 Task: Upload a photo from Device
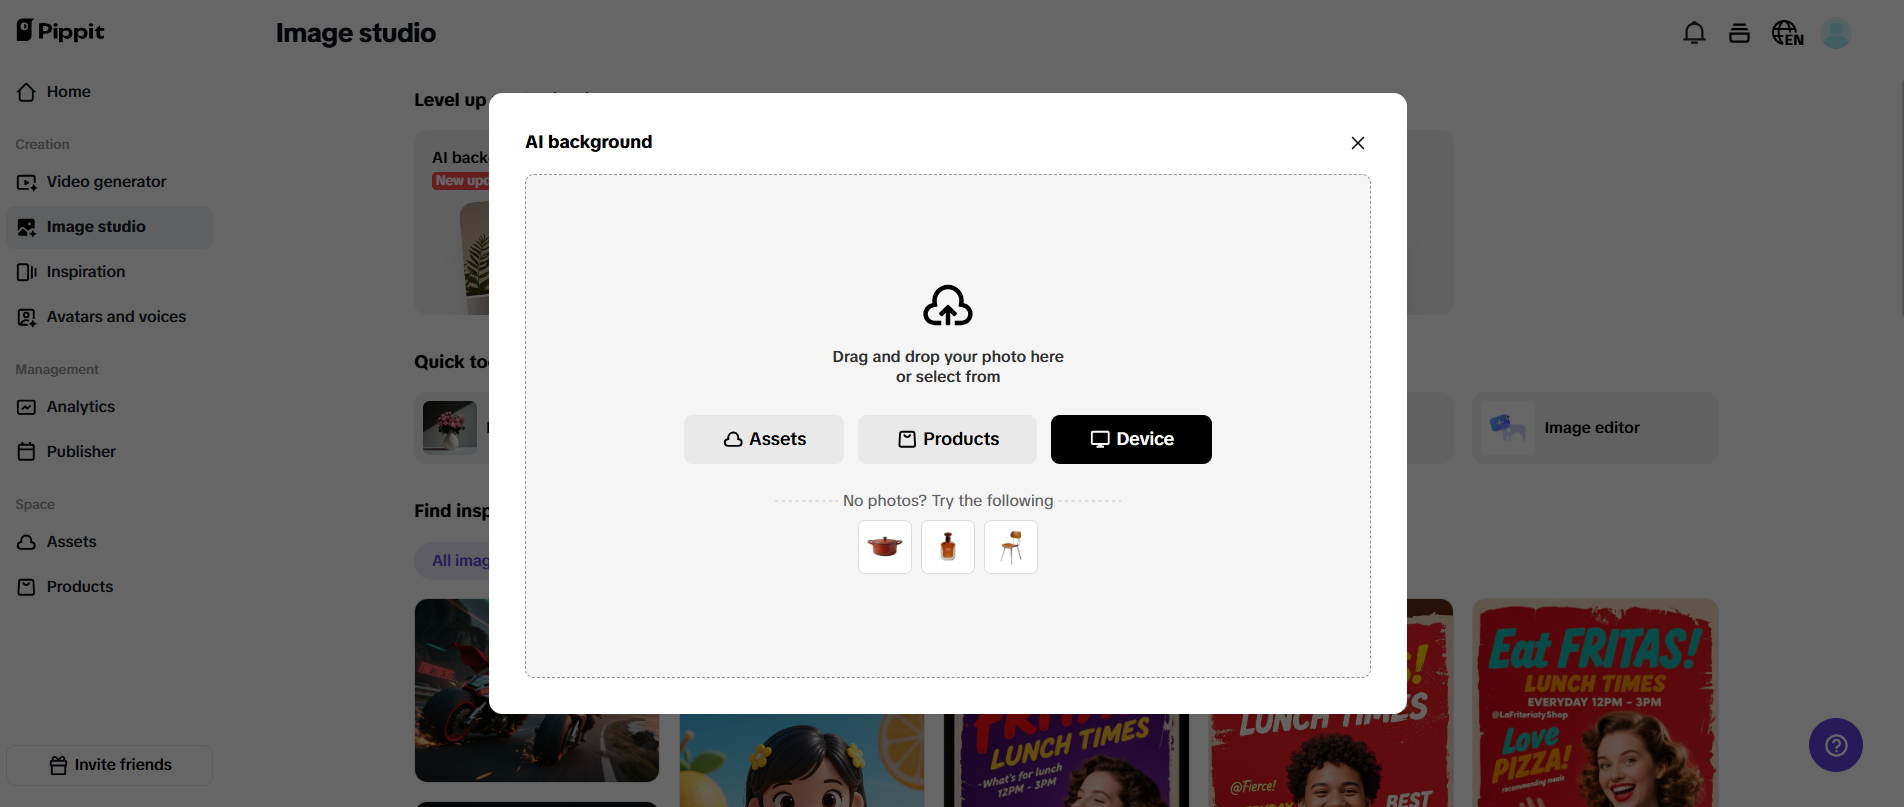pyautogui.click(x=1131, y=439)
